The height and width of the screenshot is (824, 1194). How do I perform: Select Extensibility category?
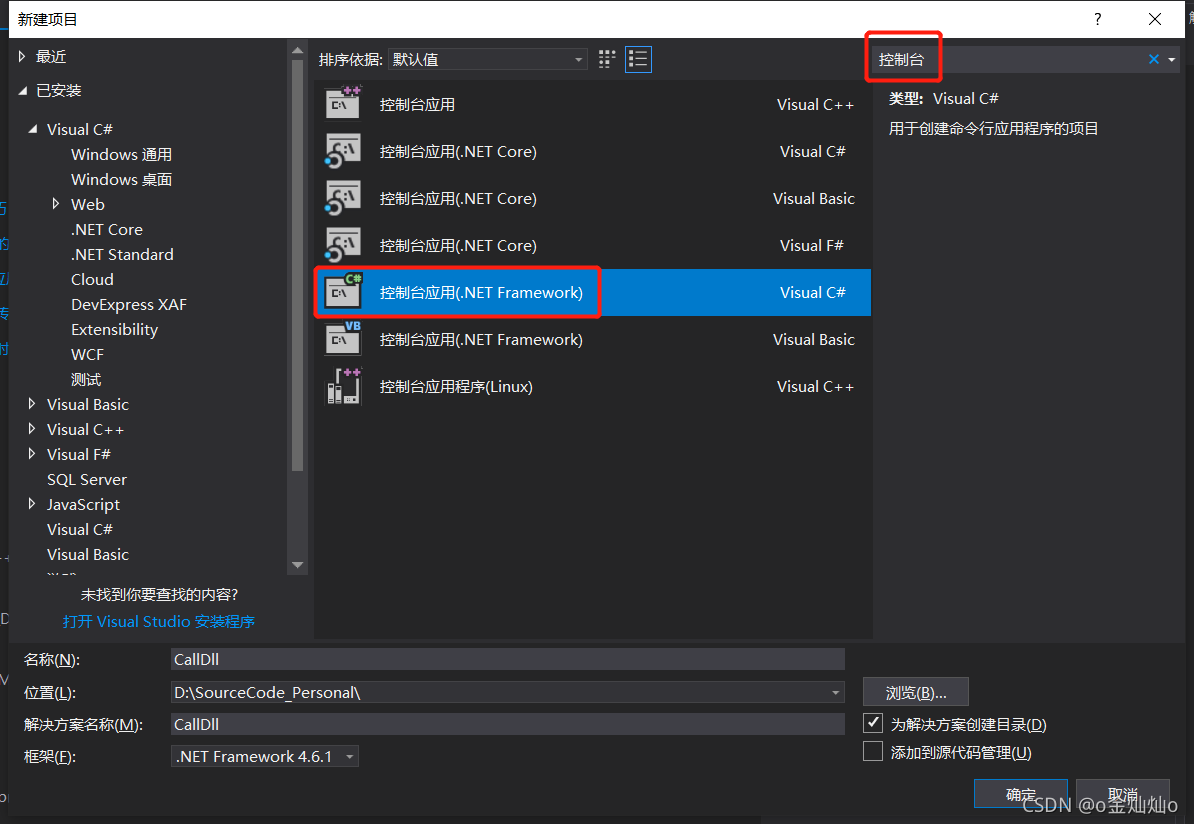[x=114, y=330]
